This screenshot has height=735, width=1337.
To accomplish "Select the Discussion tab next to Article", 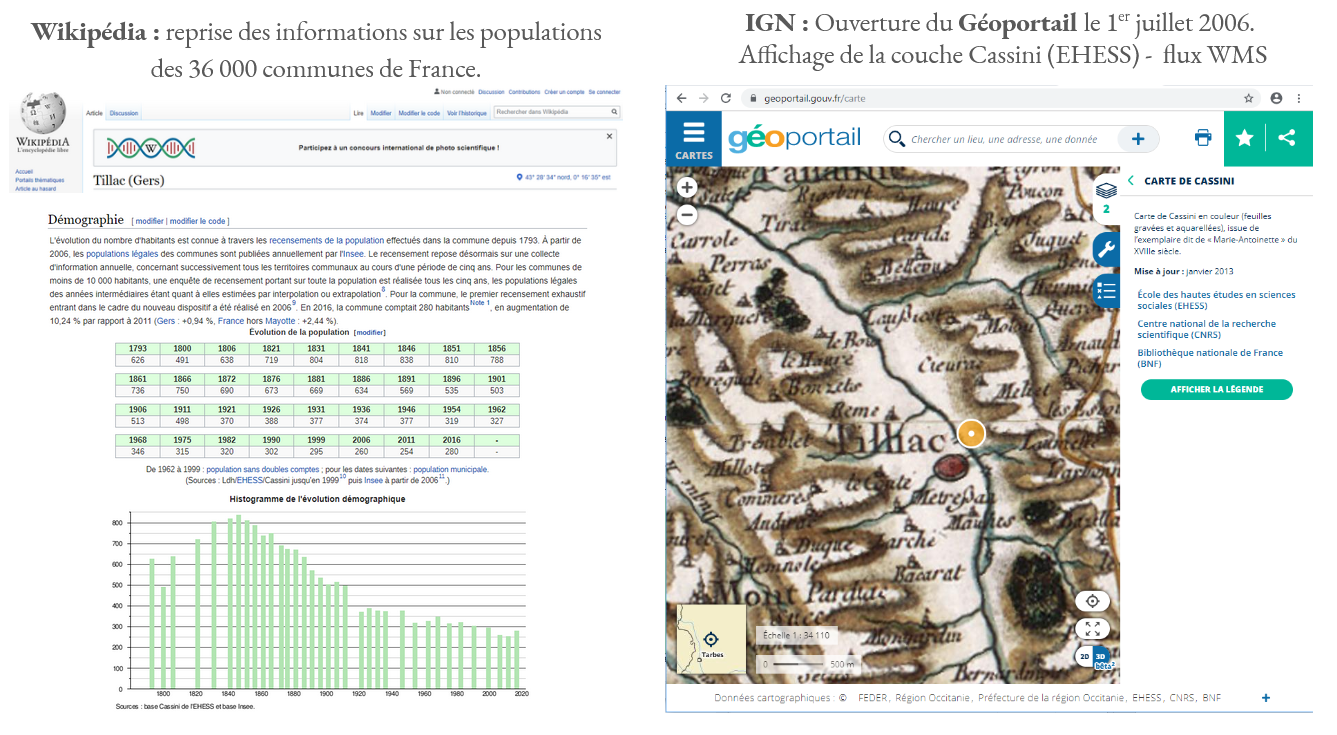I will point(124,113).
